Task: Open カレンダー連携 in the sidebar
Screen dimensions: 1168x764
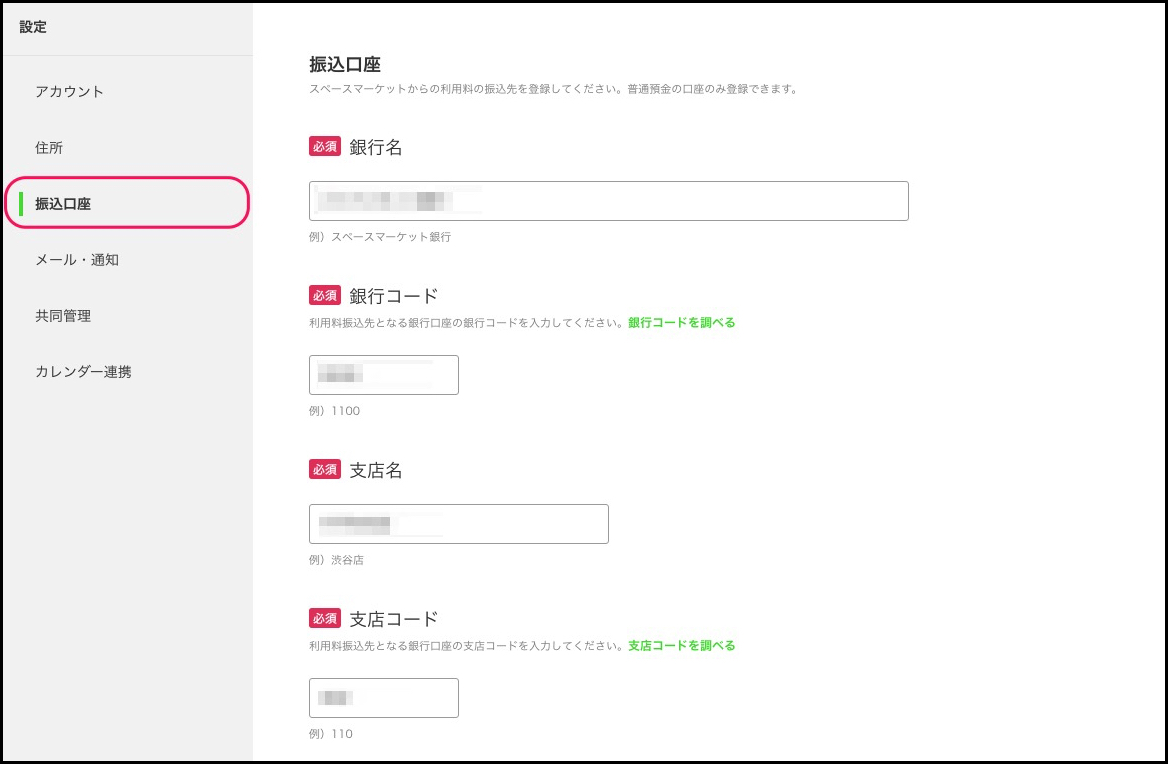Action: pyautogui.click(x=83, y=372)
